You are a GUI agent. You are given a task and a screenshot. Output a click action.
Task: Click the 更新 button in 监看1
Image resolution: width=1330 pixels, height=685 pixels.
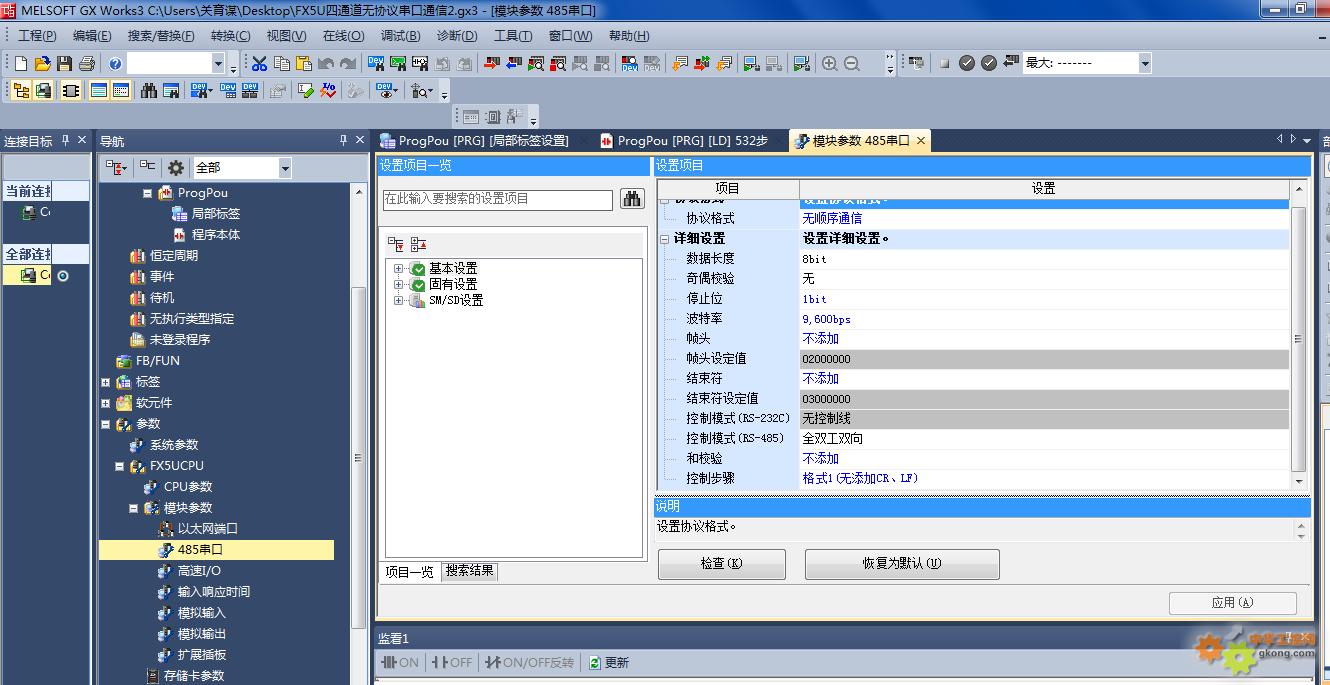point(608,662)
